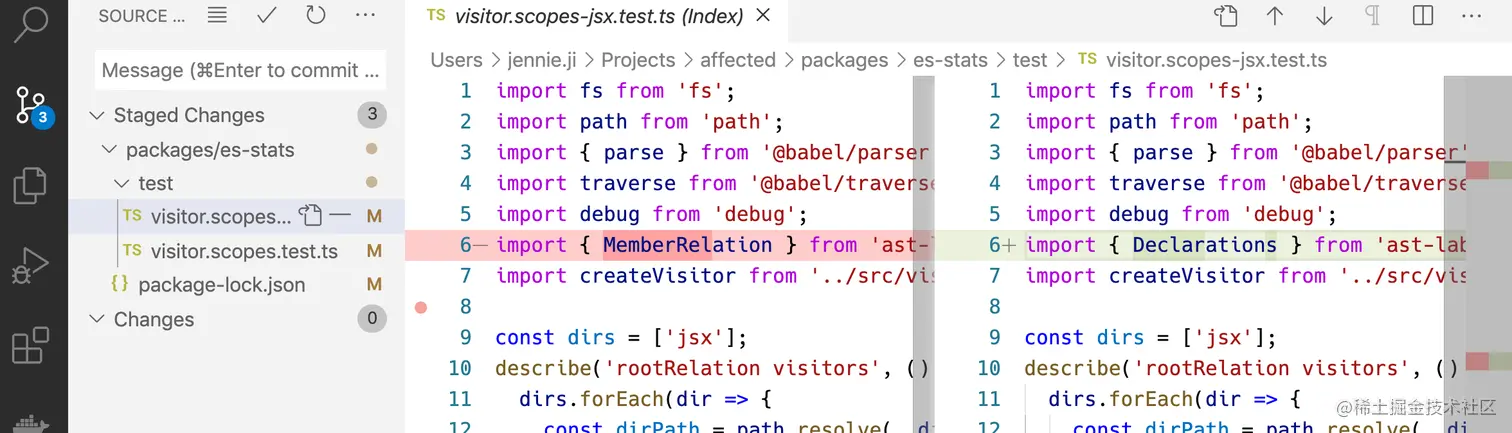Click test in the breadcrumb
The image size is (1512, 433).
(x=1030, y=60)
